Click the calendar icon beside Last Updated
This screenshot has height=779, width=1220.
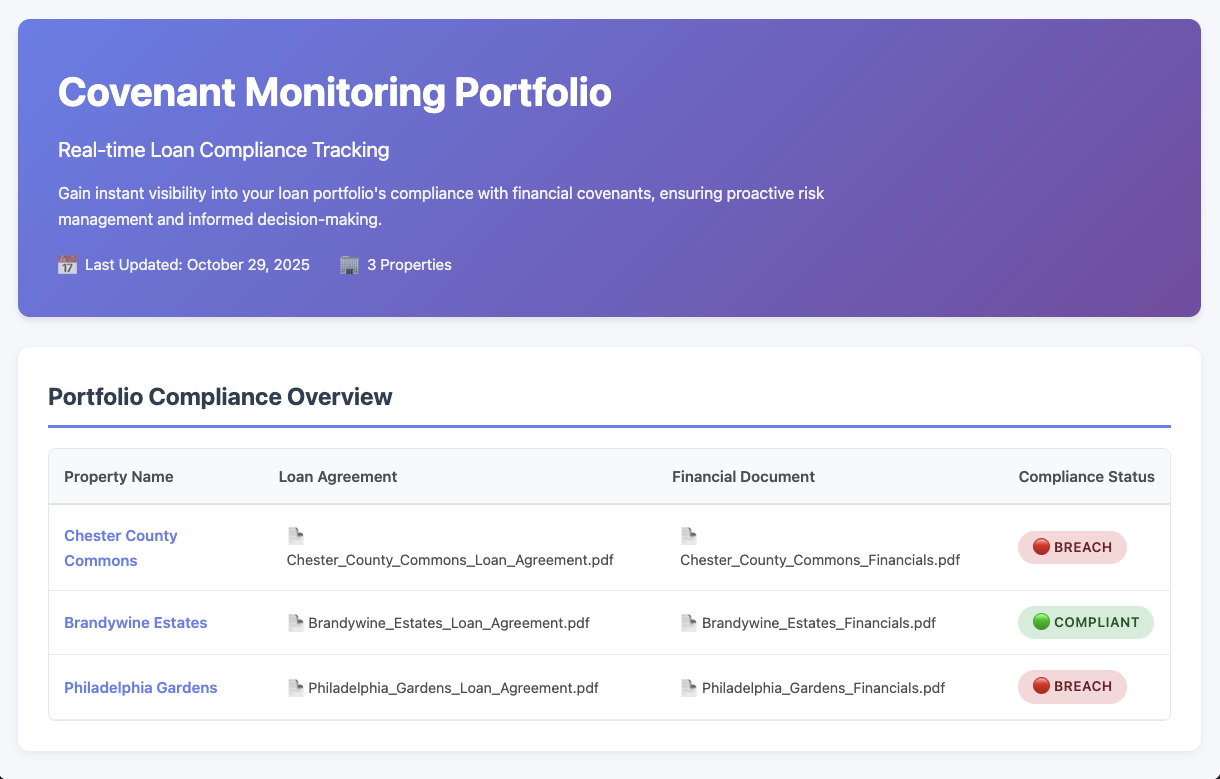tap(67, 264)
